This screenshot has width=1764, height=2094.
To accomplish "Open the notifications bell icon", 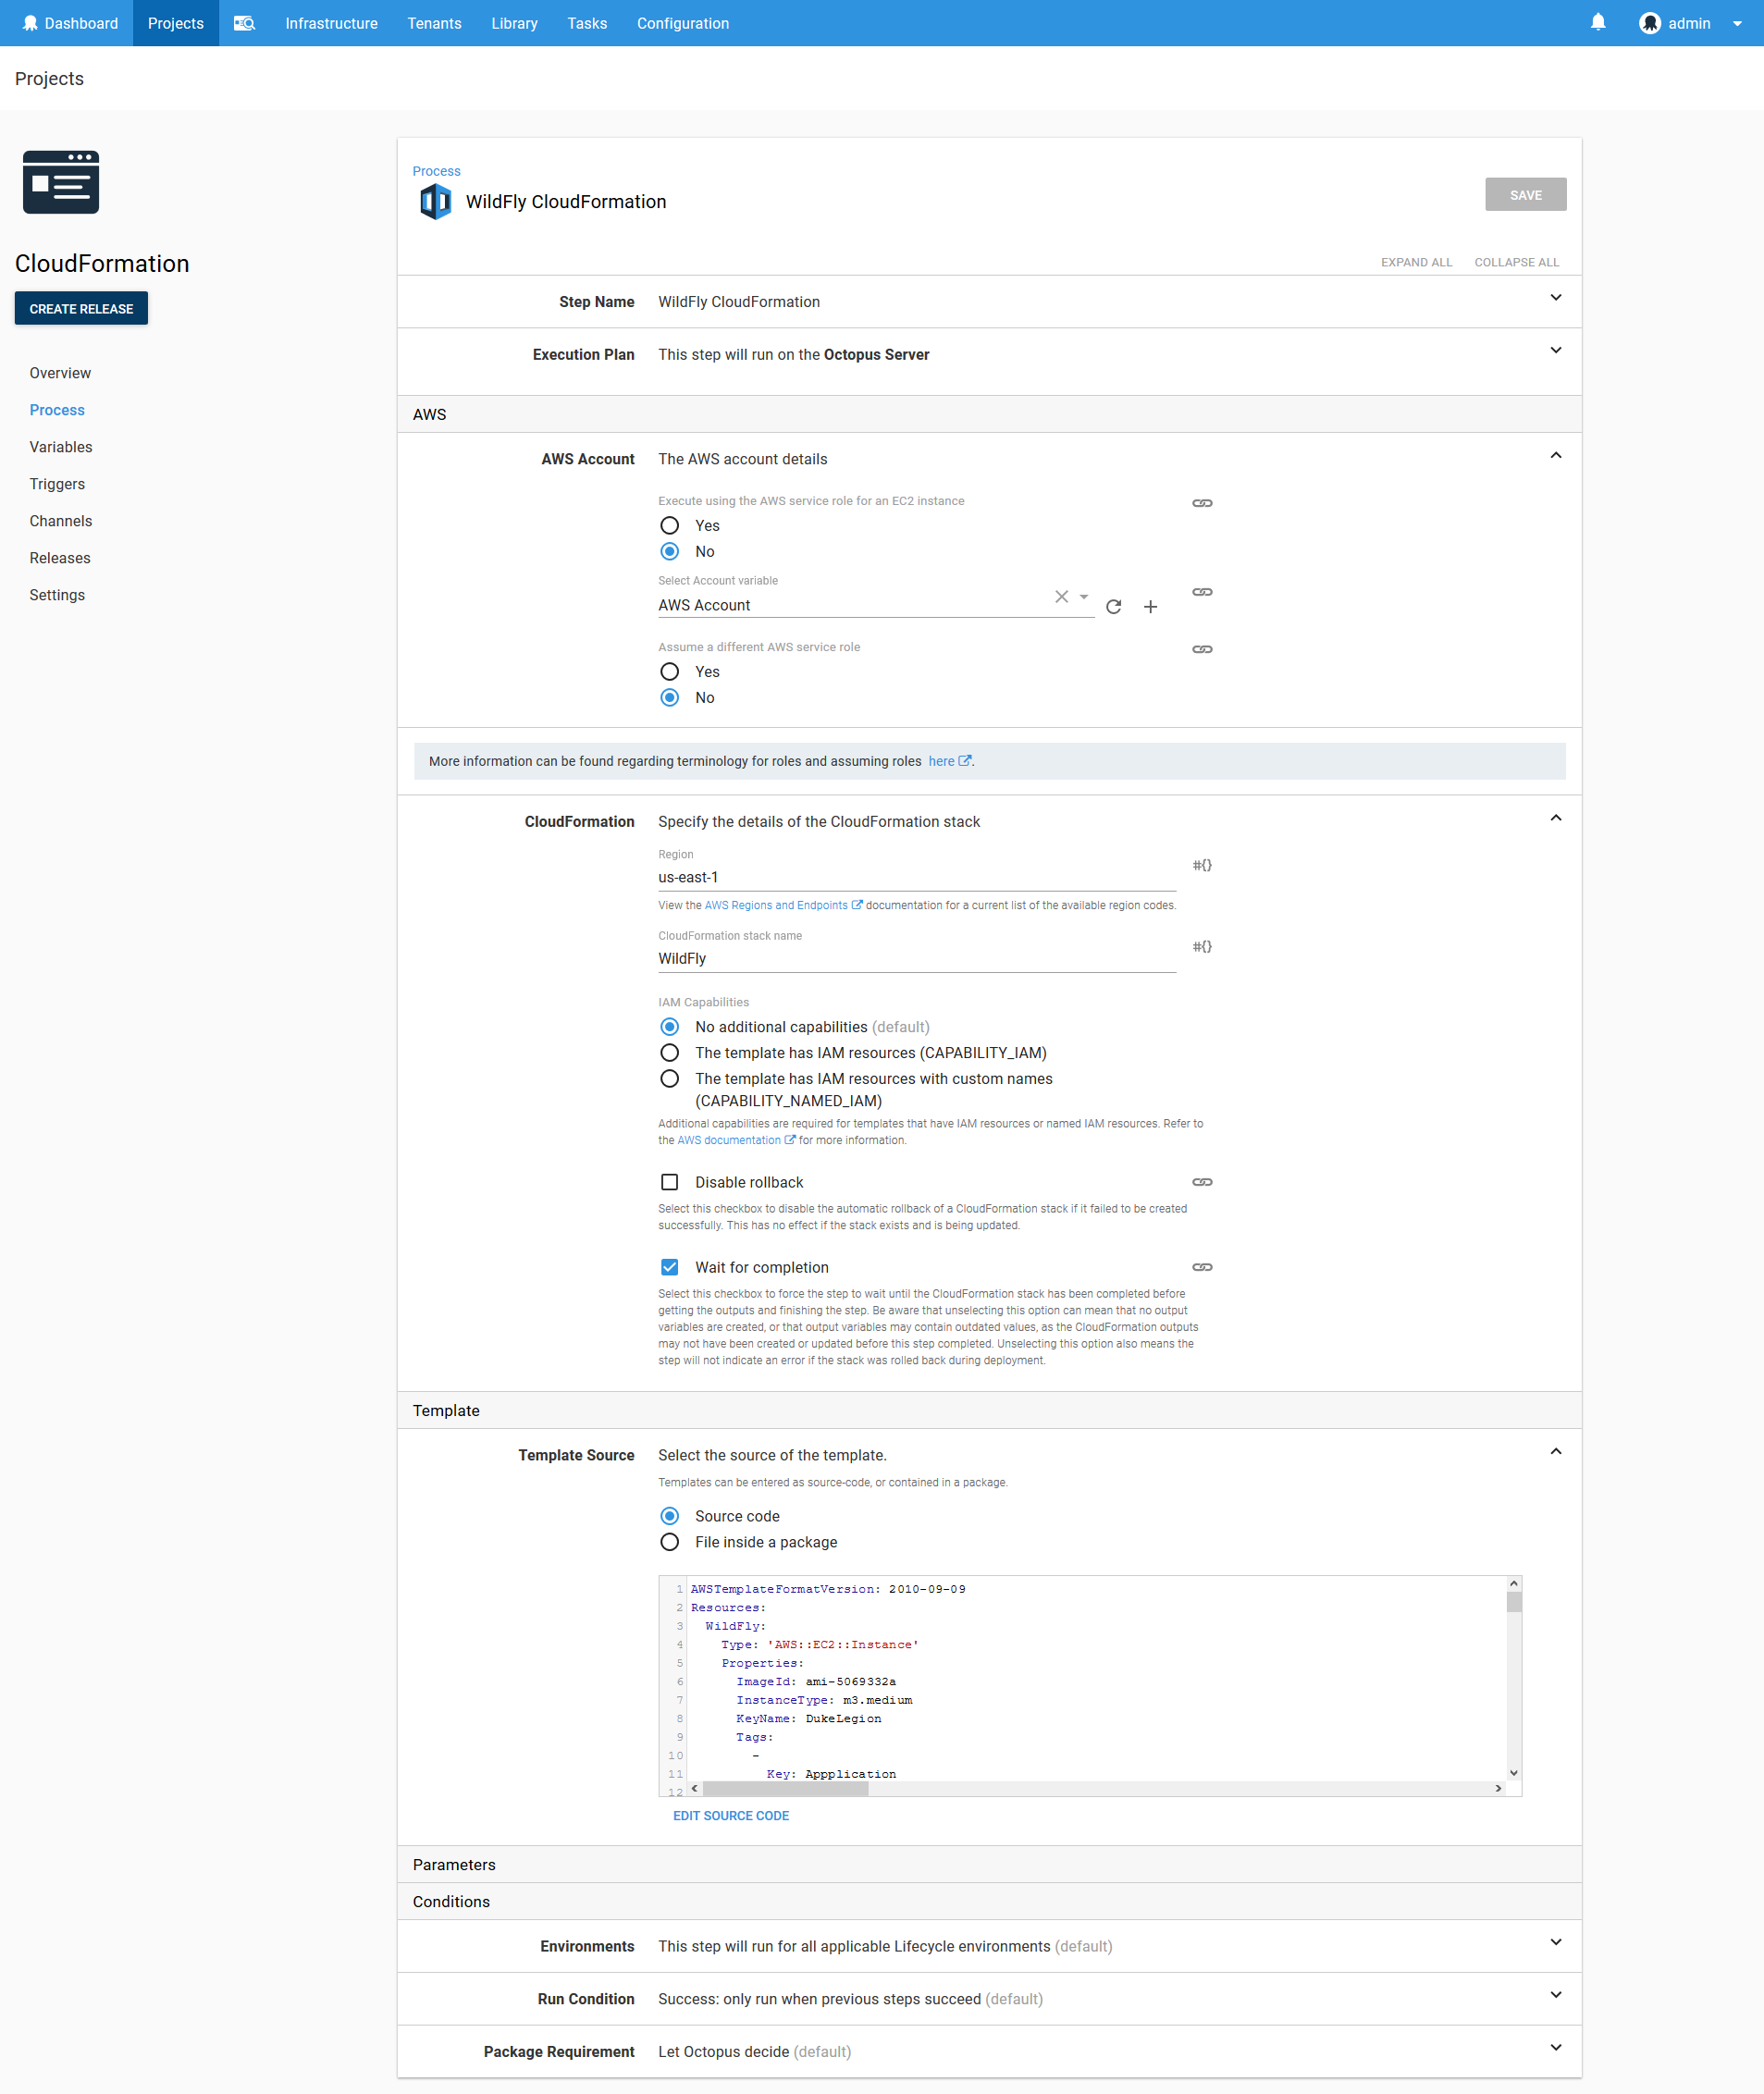I will coord(1598,22).
